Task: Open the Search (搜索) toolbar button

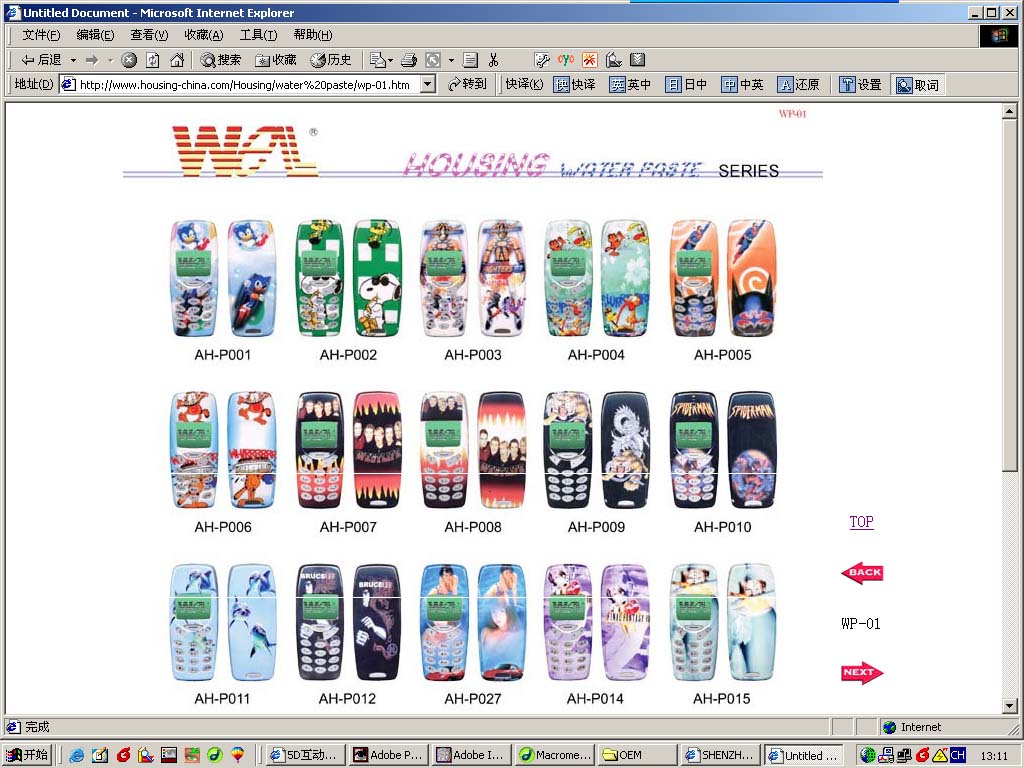Action: (x=221, y=60)
